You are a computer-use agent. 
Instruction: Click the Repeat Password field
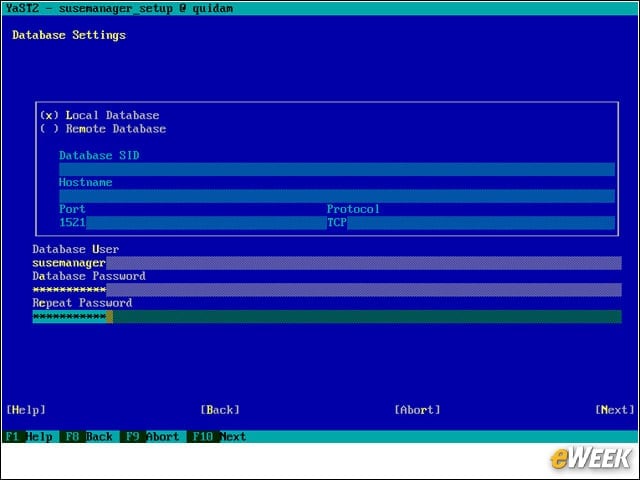(327, 316)
